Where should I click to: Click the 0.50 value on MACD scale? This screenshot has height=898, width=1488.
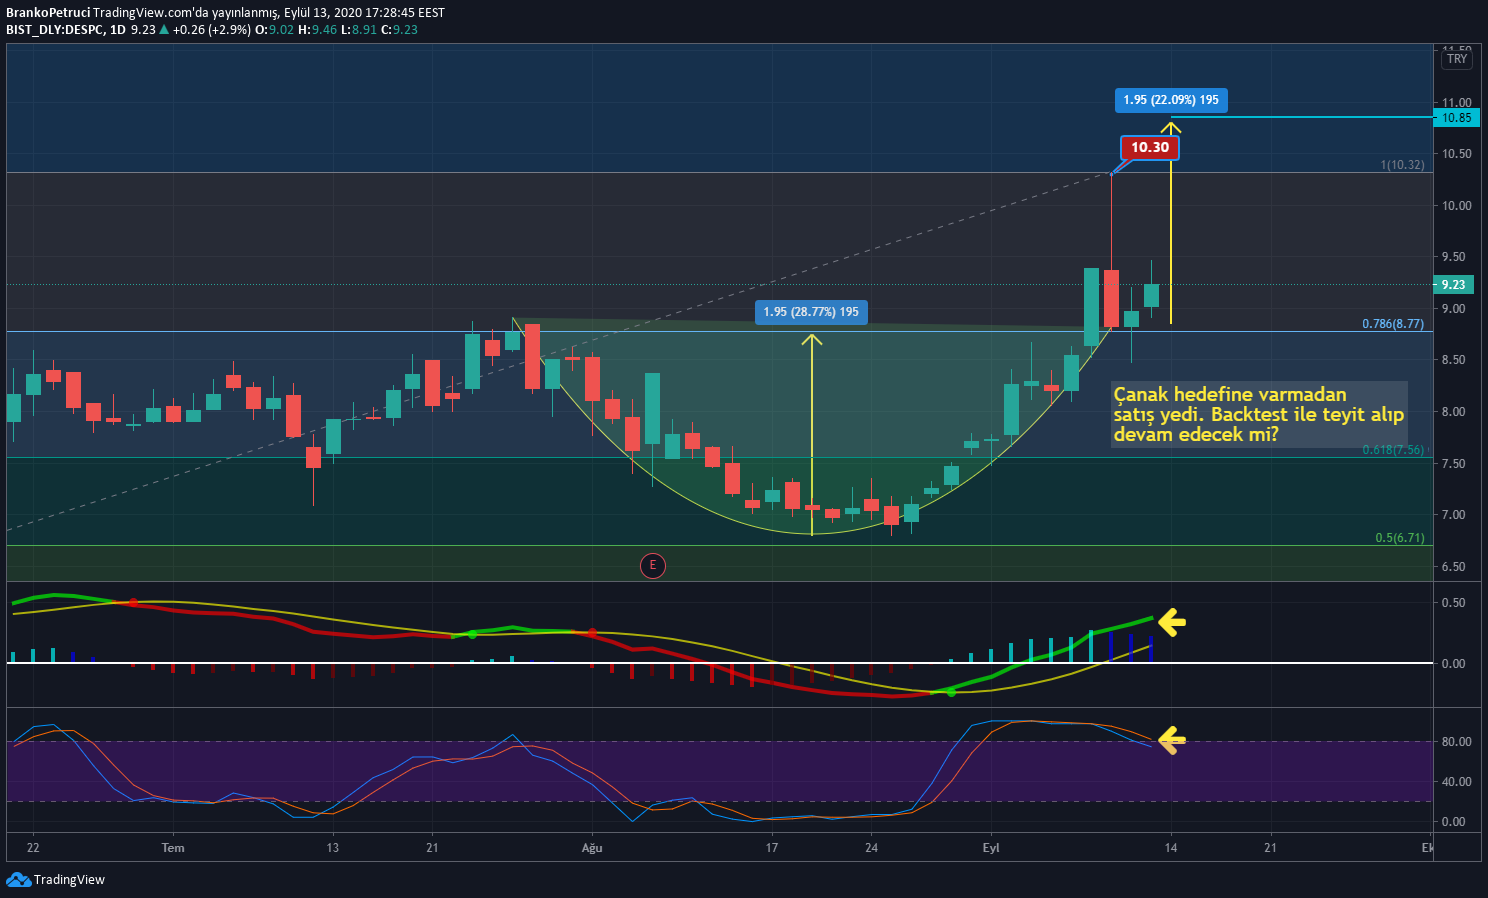[x=1453, y=603]
